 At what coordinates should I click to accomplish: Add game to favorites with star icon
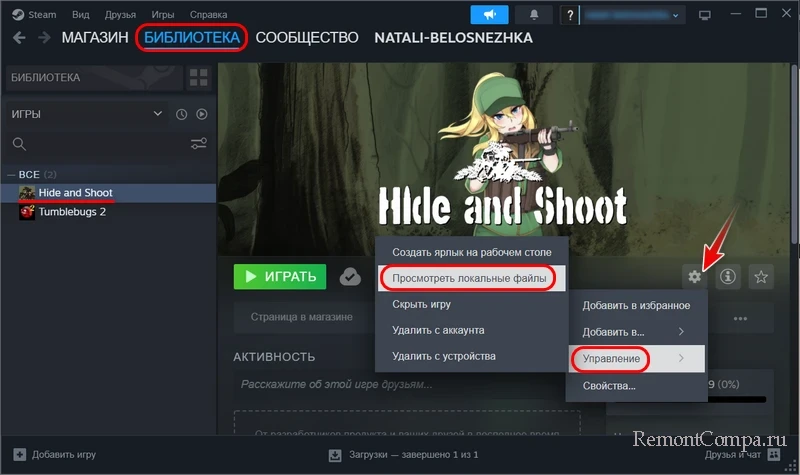click(761, 277)
